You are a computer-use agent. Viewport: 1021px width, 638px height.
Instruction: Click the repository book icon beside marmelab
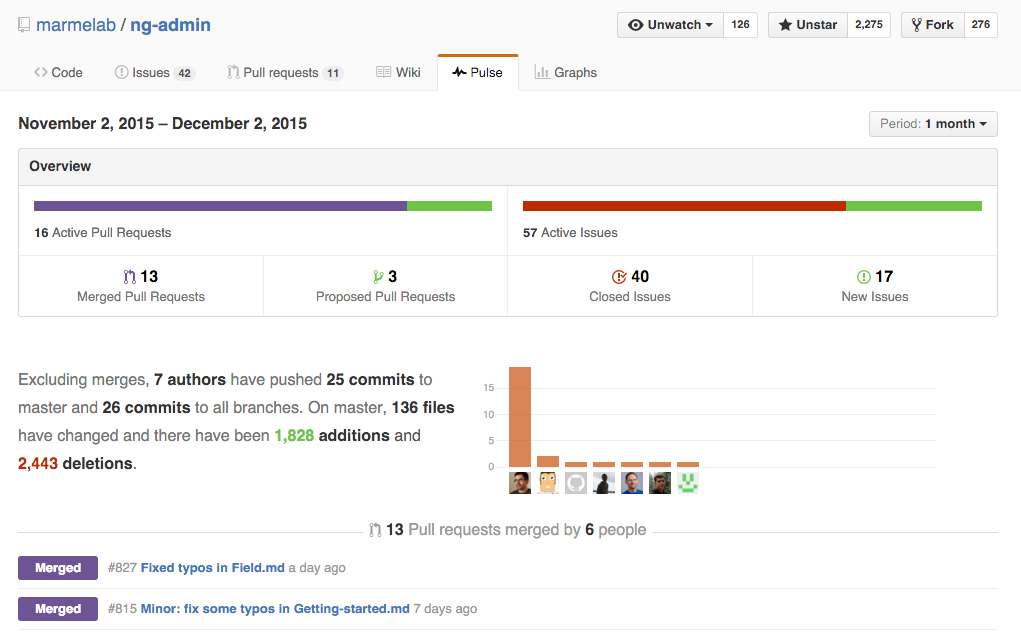pos(24,25)
